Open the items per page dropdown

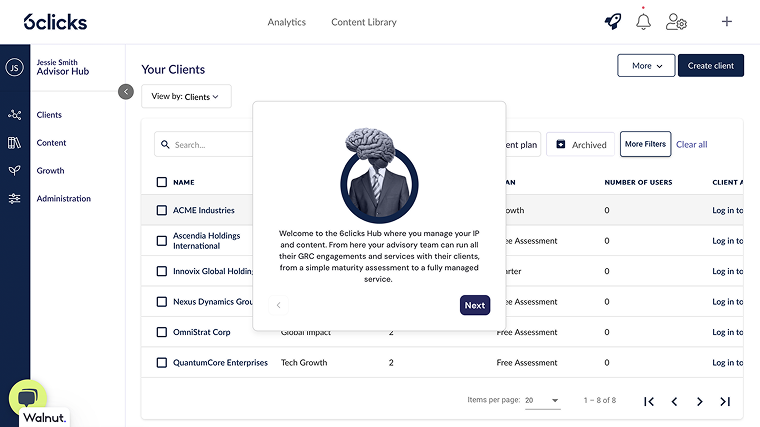(x=542, y=400)
